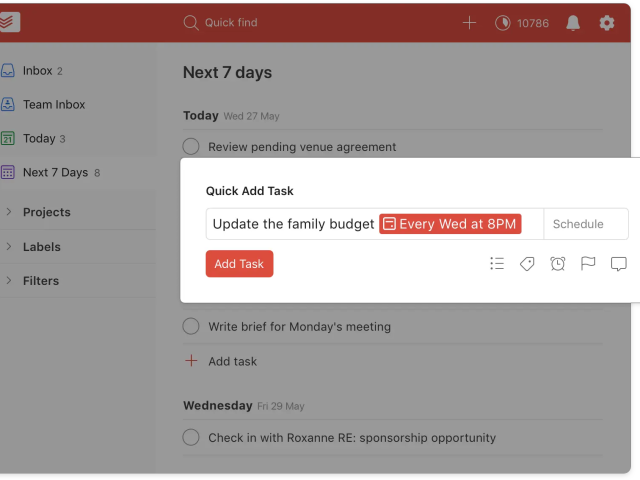Image resolution: width=640 pixels, height=480 pixels.
Task: Expand the Filters section chevron
Action: [x=9, y=280]
